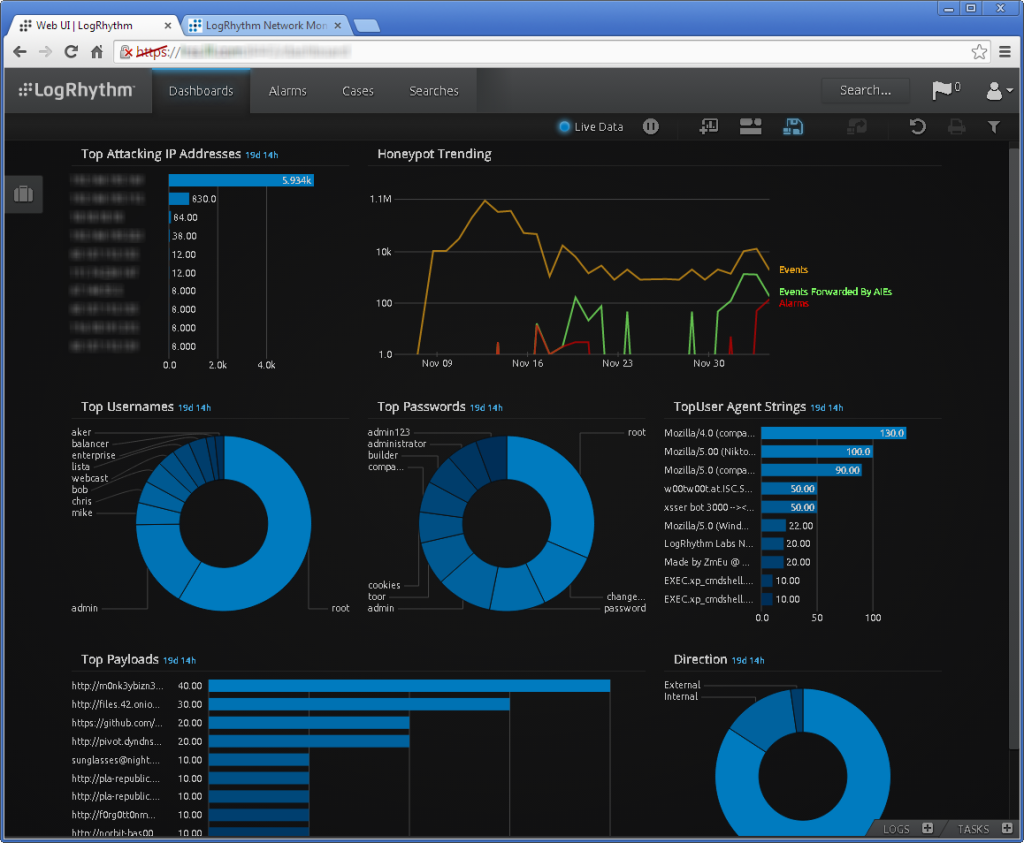The height and width of the screenshot is (843, 1024).
Task: Open the briefcase side panel icon
Action: click(23, 194)
